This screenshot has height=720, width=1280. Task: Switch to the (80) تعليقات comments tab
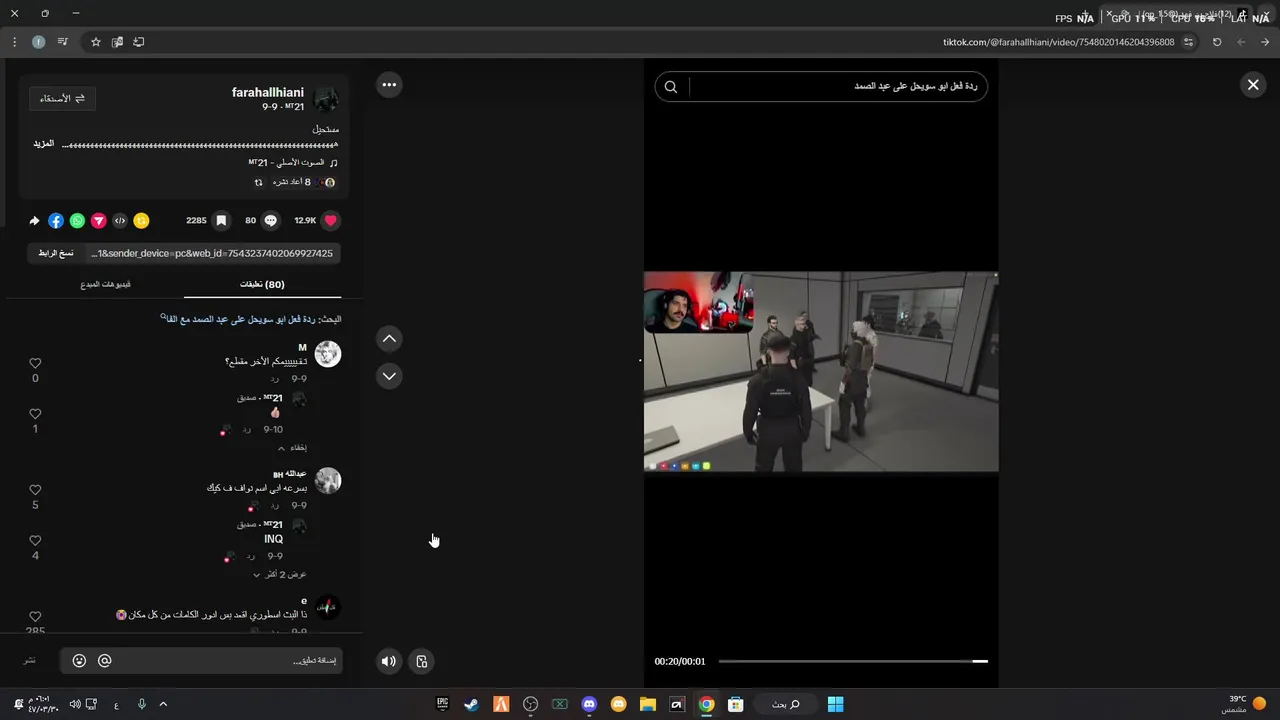pyautogui.click(x=262, y=285)
